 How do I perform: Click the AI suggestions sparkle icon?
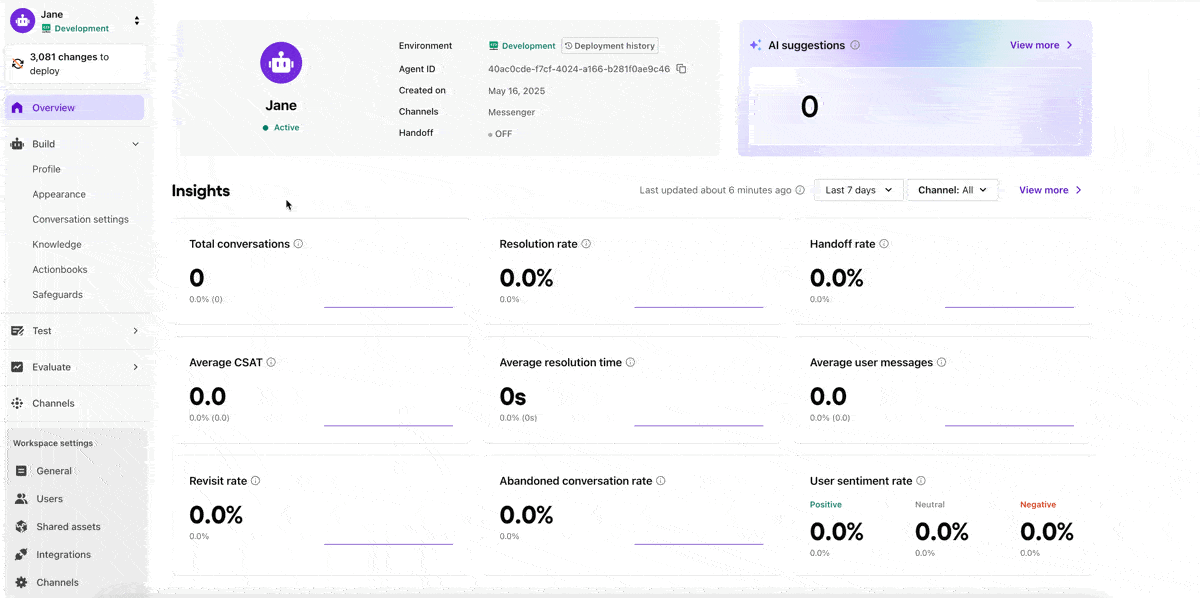755,45
